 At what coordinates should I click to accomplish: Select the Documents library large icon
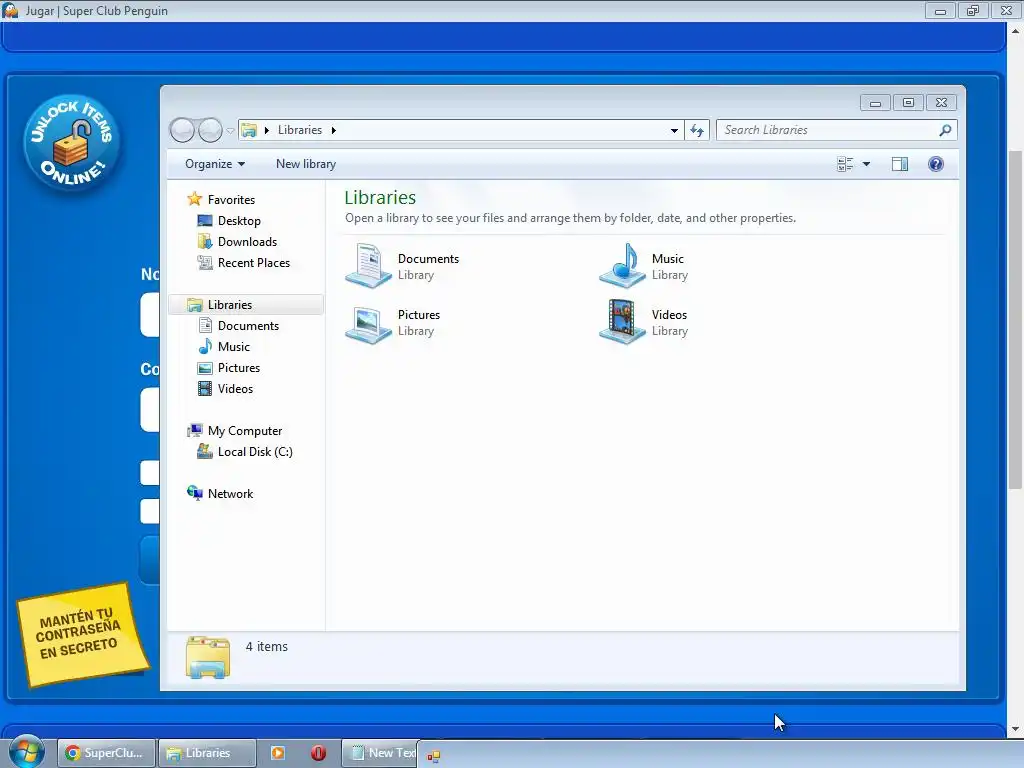coord(368,265)
